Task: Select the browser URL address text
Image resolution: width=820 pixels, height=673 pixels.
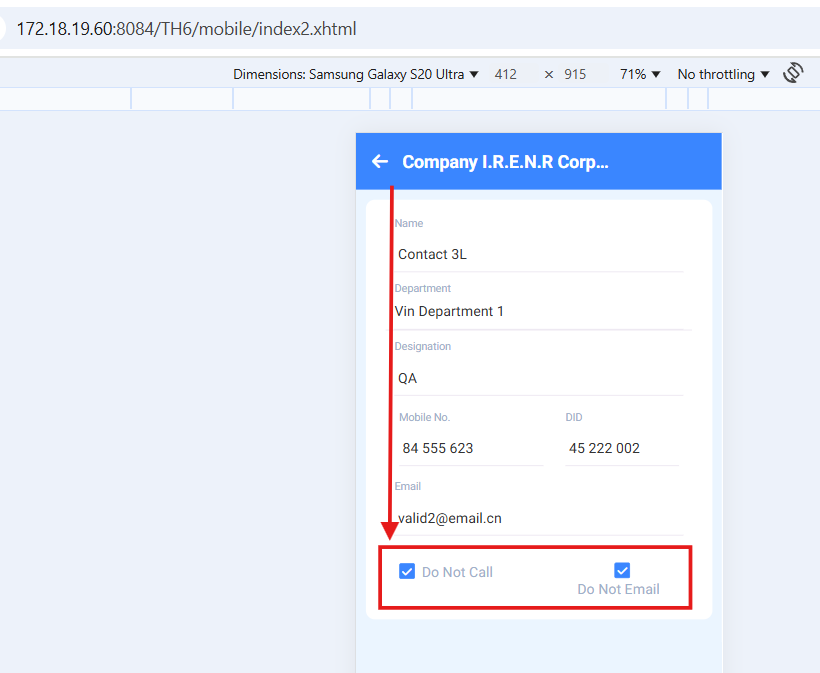Action: coord(186,29)
